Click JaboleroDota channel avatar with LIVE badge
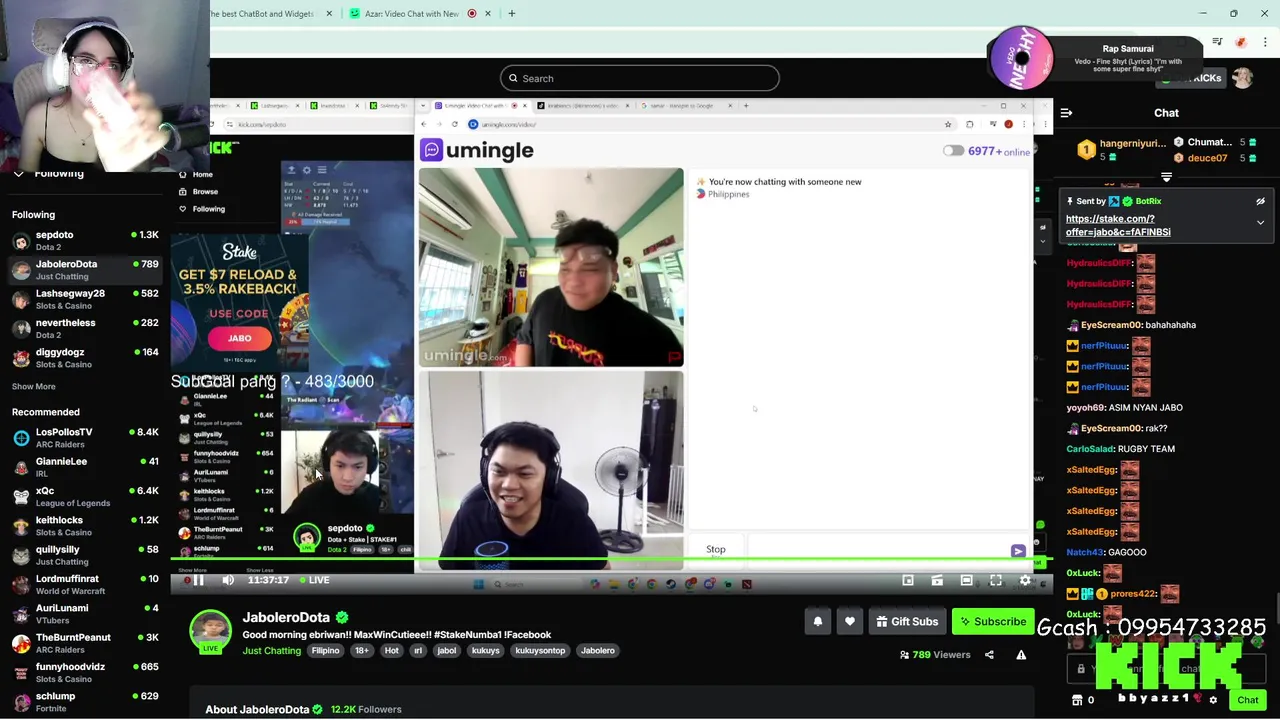The height and width of the screenshot is (720, 1280). (210, 631)
